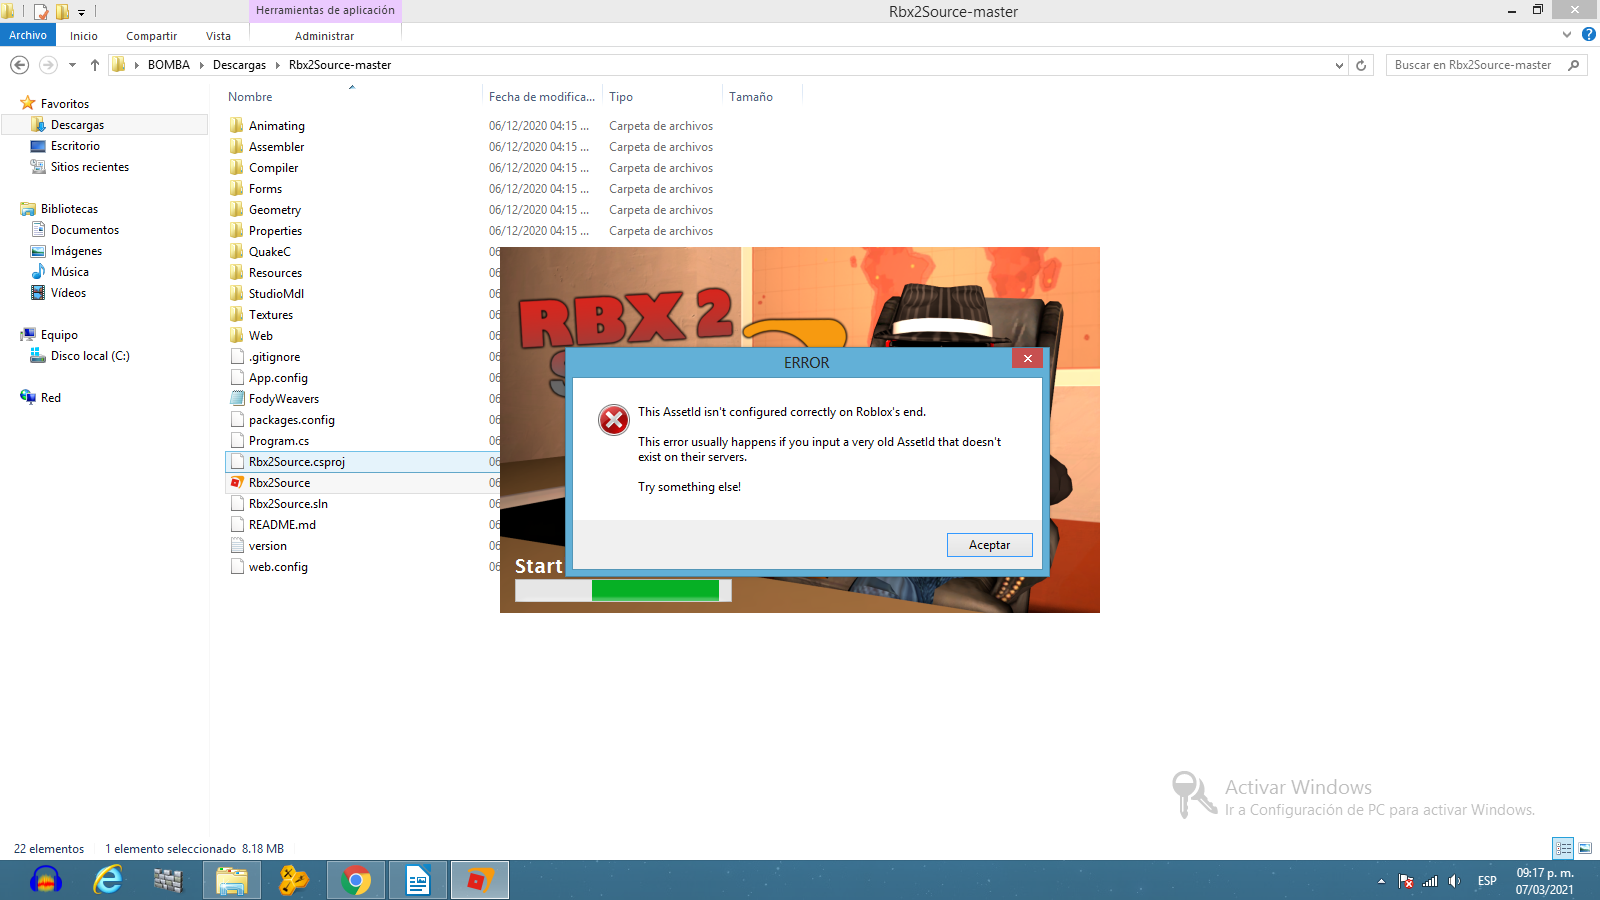Click inside the Buscar search box
Viewport: 1600px width, 900px height.
(x=1470, y=64)
